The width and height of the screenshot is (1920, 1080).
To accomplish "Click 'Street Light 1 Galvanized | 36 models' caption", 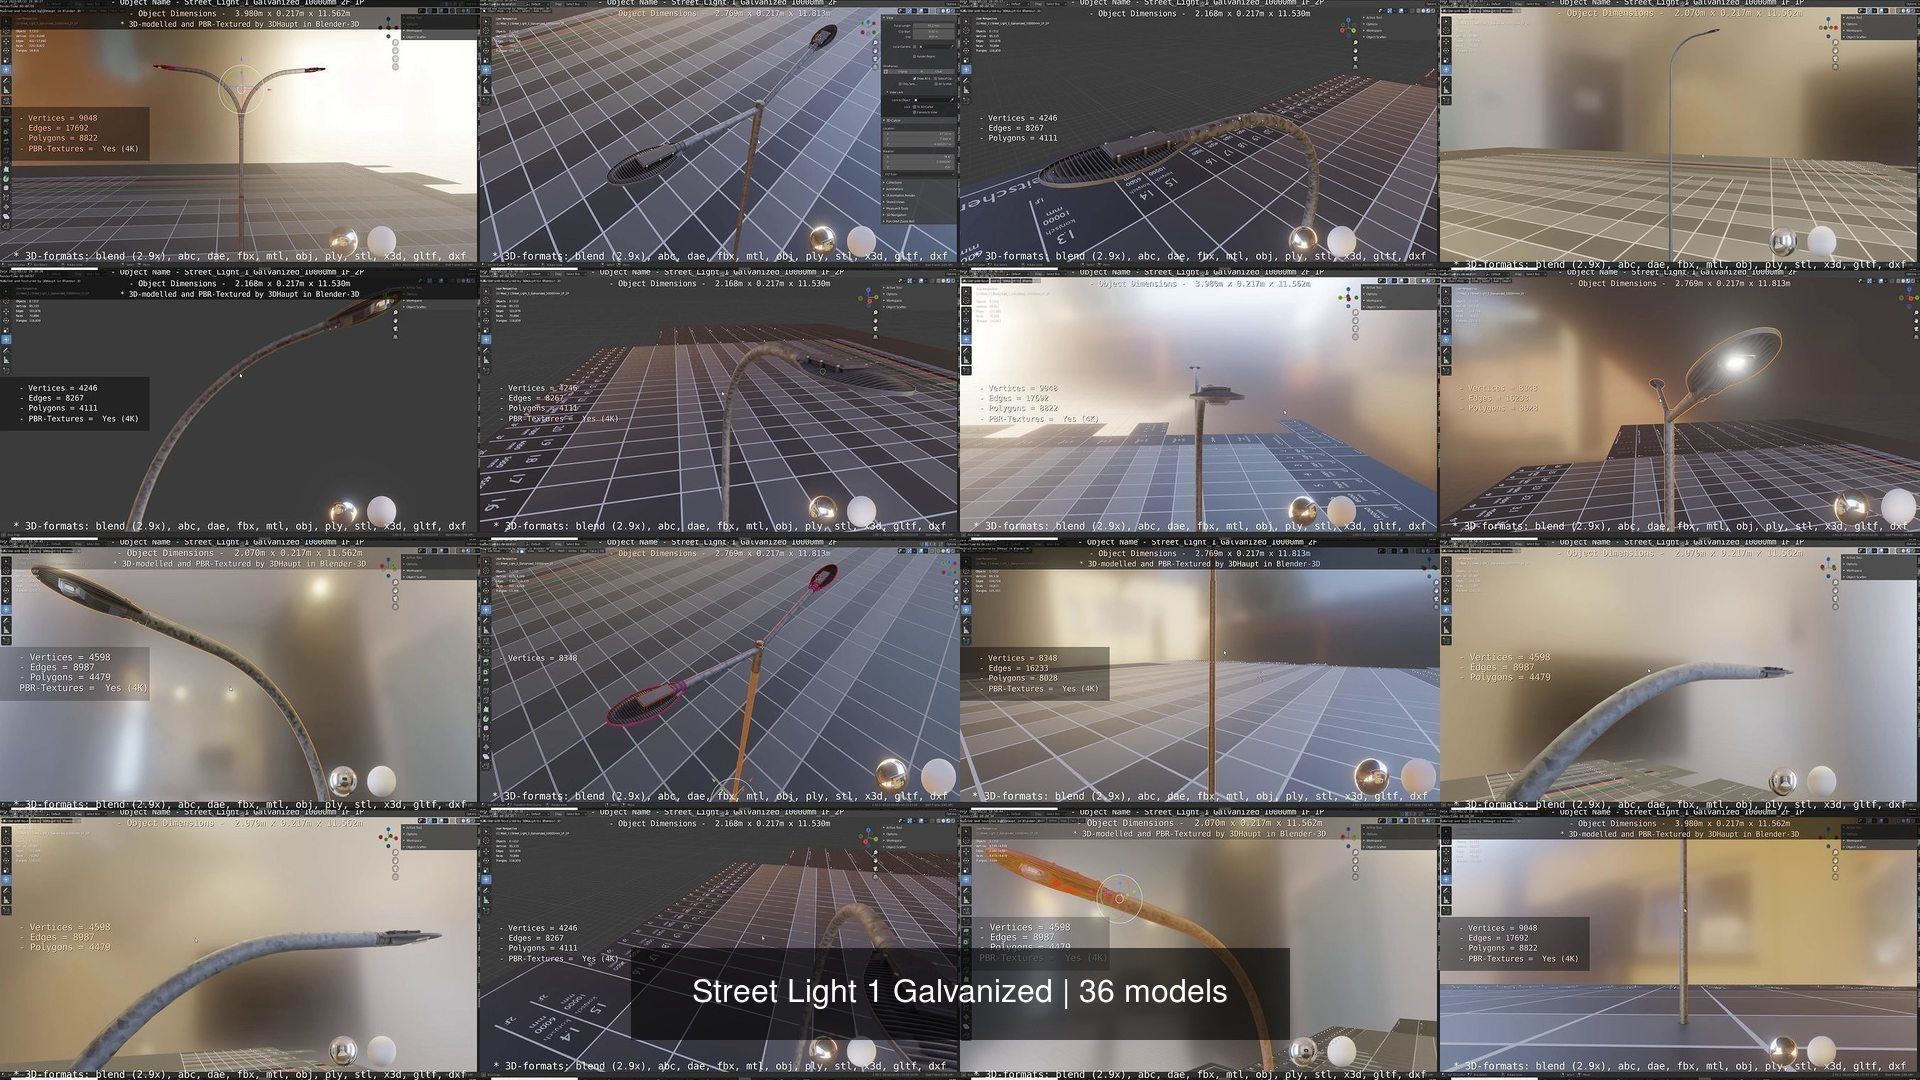I will pyautogui.click(x=960, y=991).
